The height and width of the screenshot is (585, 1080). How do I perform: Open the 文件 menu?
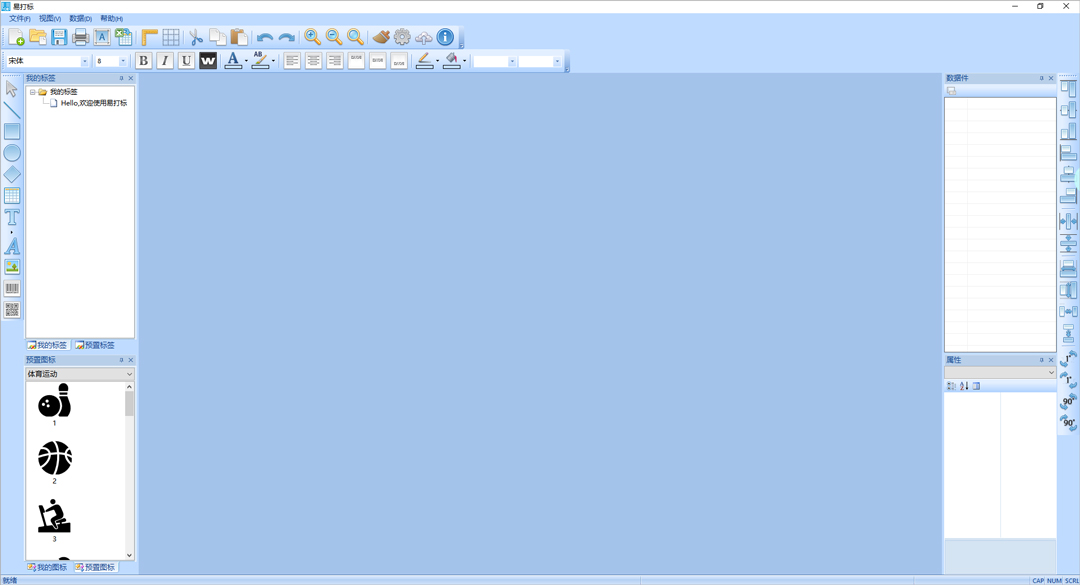tap(19, 19)
